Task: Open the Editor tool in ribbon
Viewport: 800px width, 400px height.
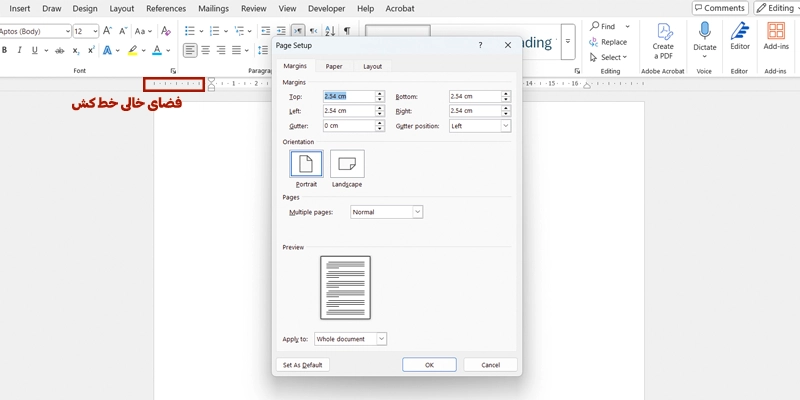Action: click(739, 31)
